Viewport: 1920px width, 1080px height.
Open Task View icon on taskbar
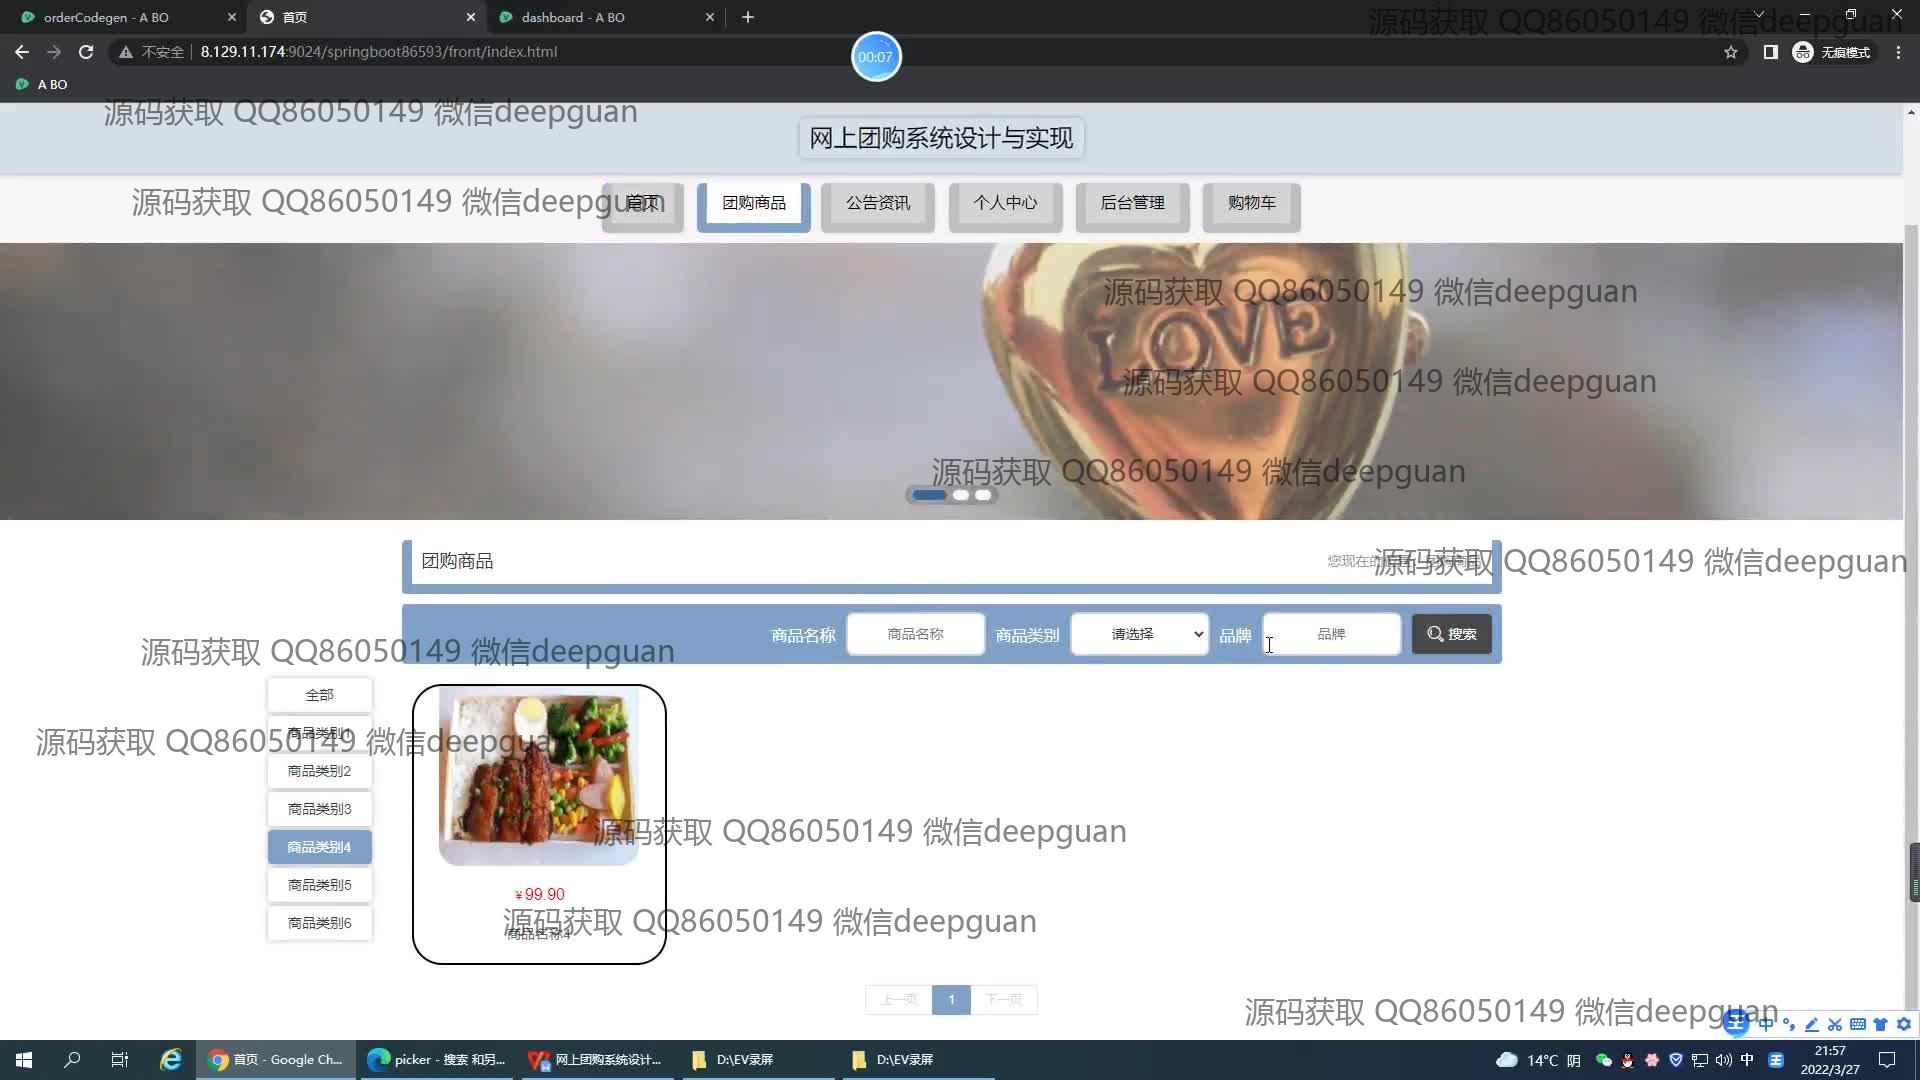pos(119,1059)
